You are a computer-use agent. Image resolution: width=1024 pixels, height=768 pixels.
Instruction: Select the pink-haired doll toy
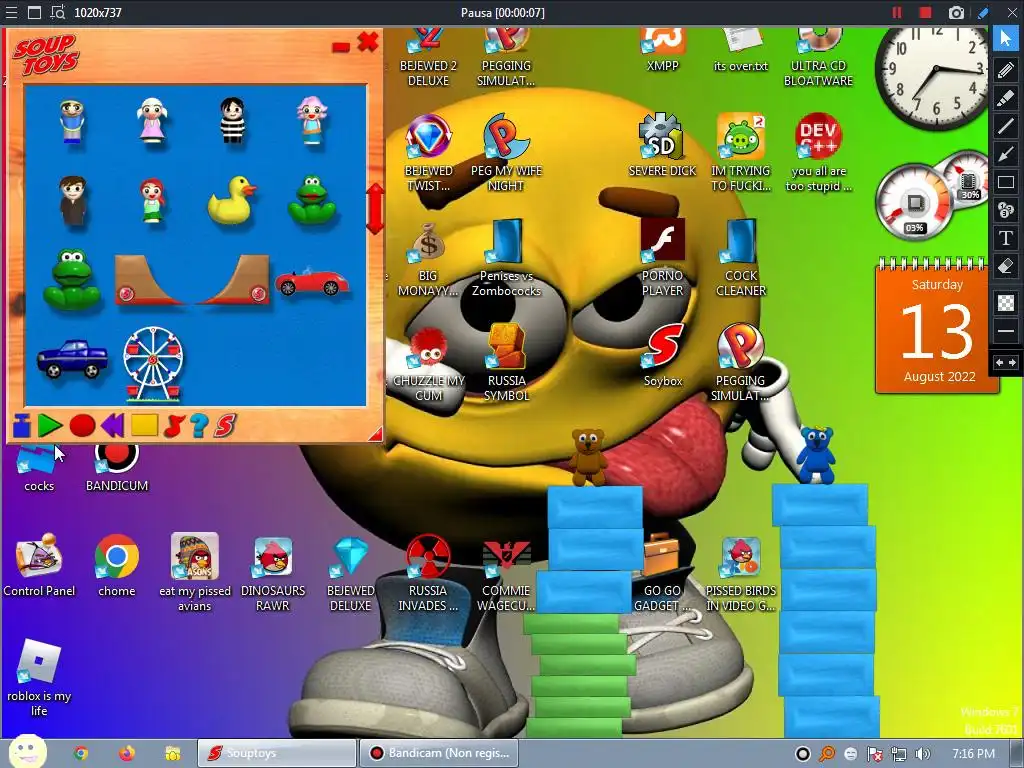coord(312,120)
